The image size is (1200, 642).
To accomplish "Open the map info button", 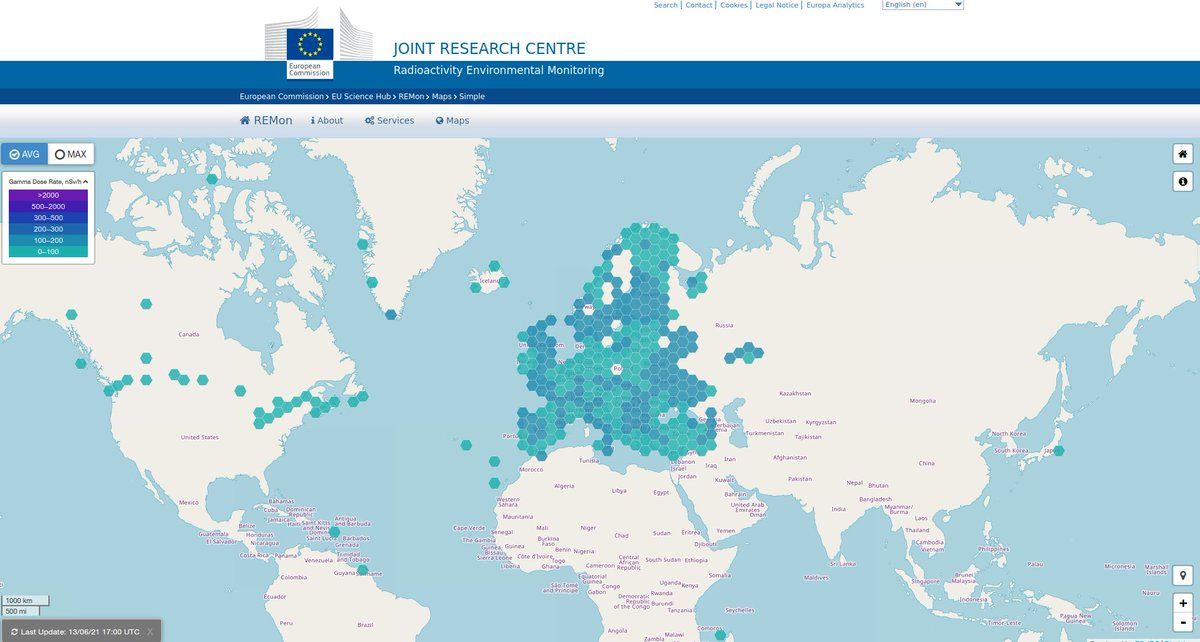I will point(1183,181).
